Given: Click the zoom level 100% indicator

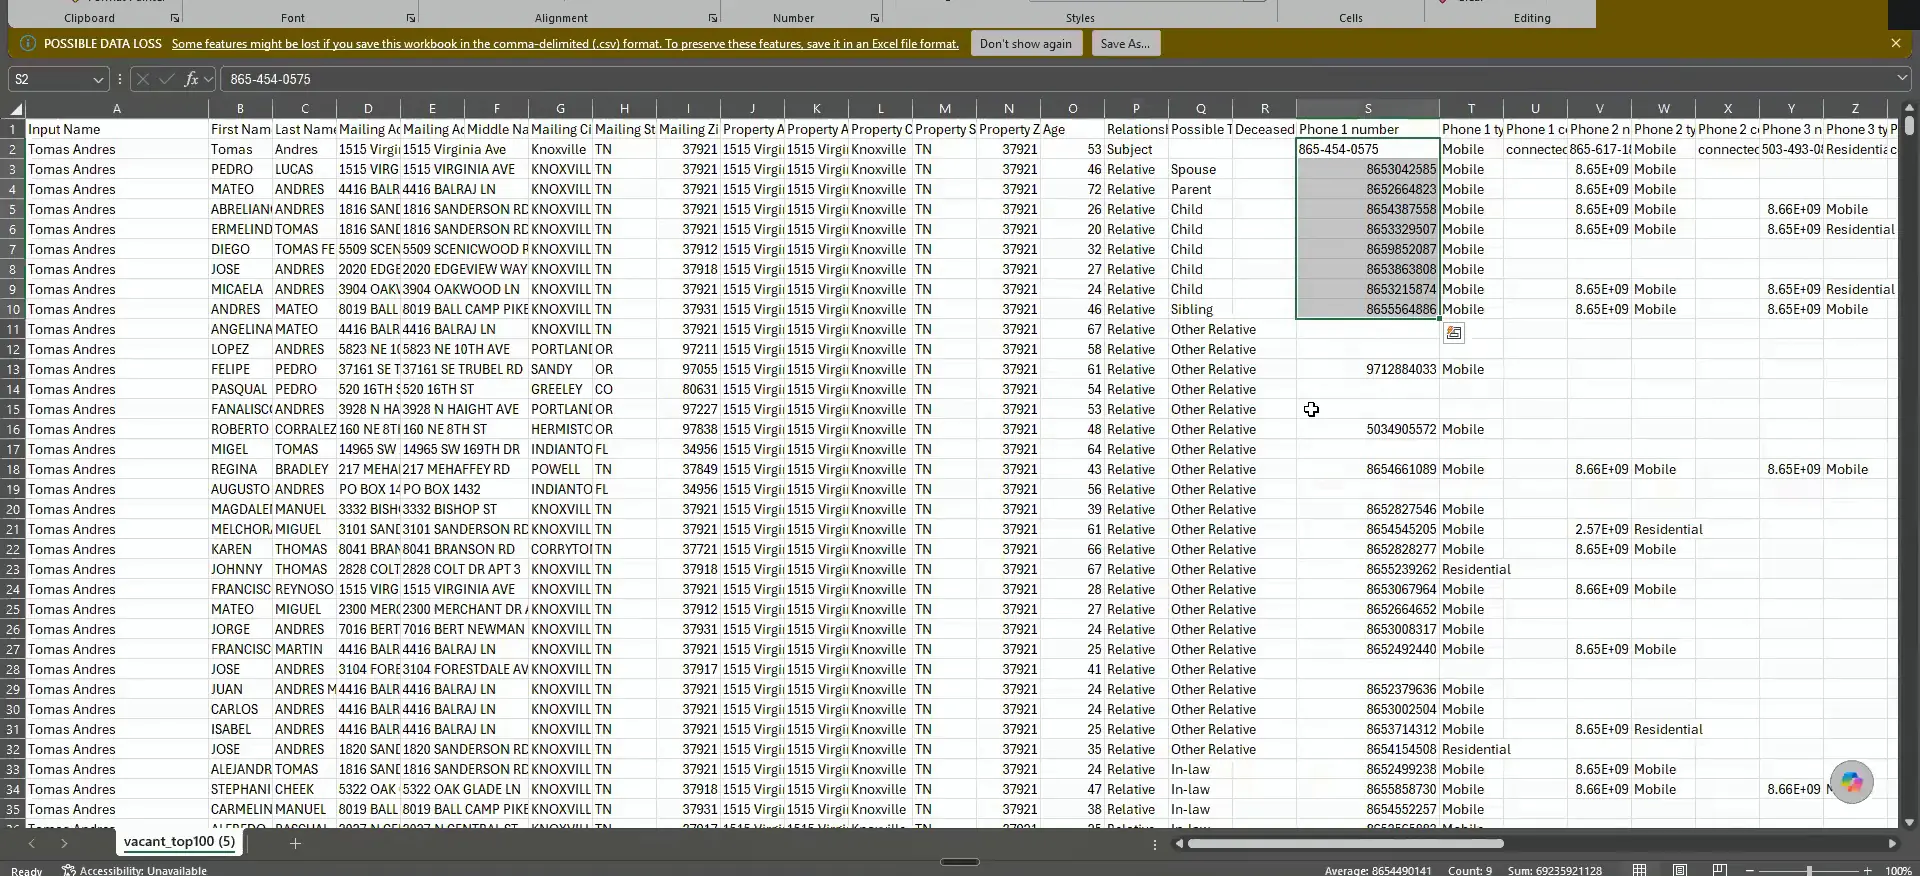Looking at the screenshot, I should point(1898,871).
